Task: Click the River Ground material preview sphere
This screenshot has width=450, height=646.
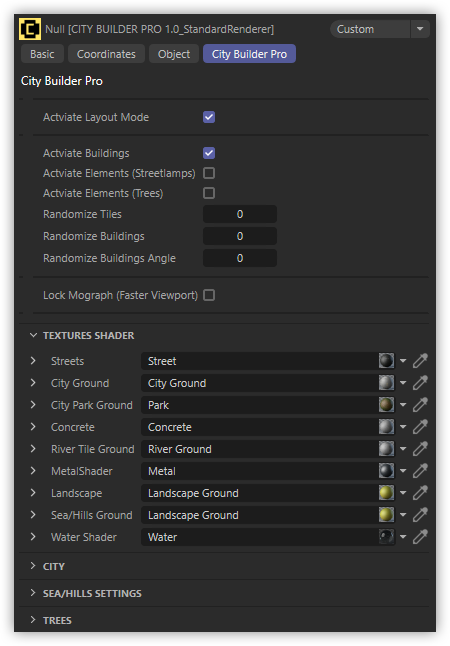Action: point(386,449)
